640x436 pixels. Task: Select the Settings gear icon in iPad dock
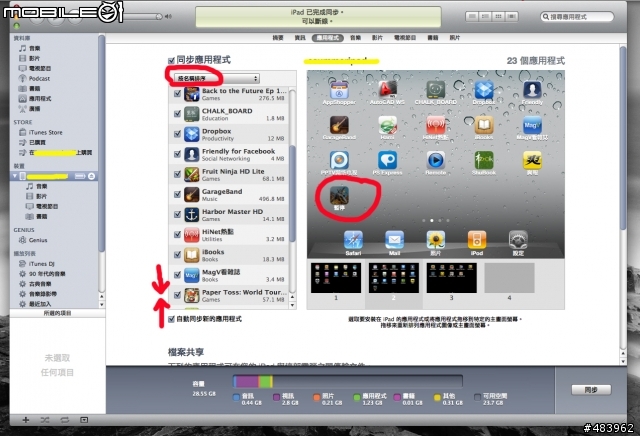(x=518, y=240)
